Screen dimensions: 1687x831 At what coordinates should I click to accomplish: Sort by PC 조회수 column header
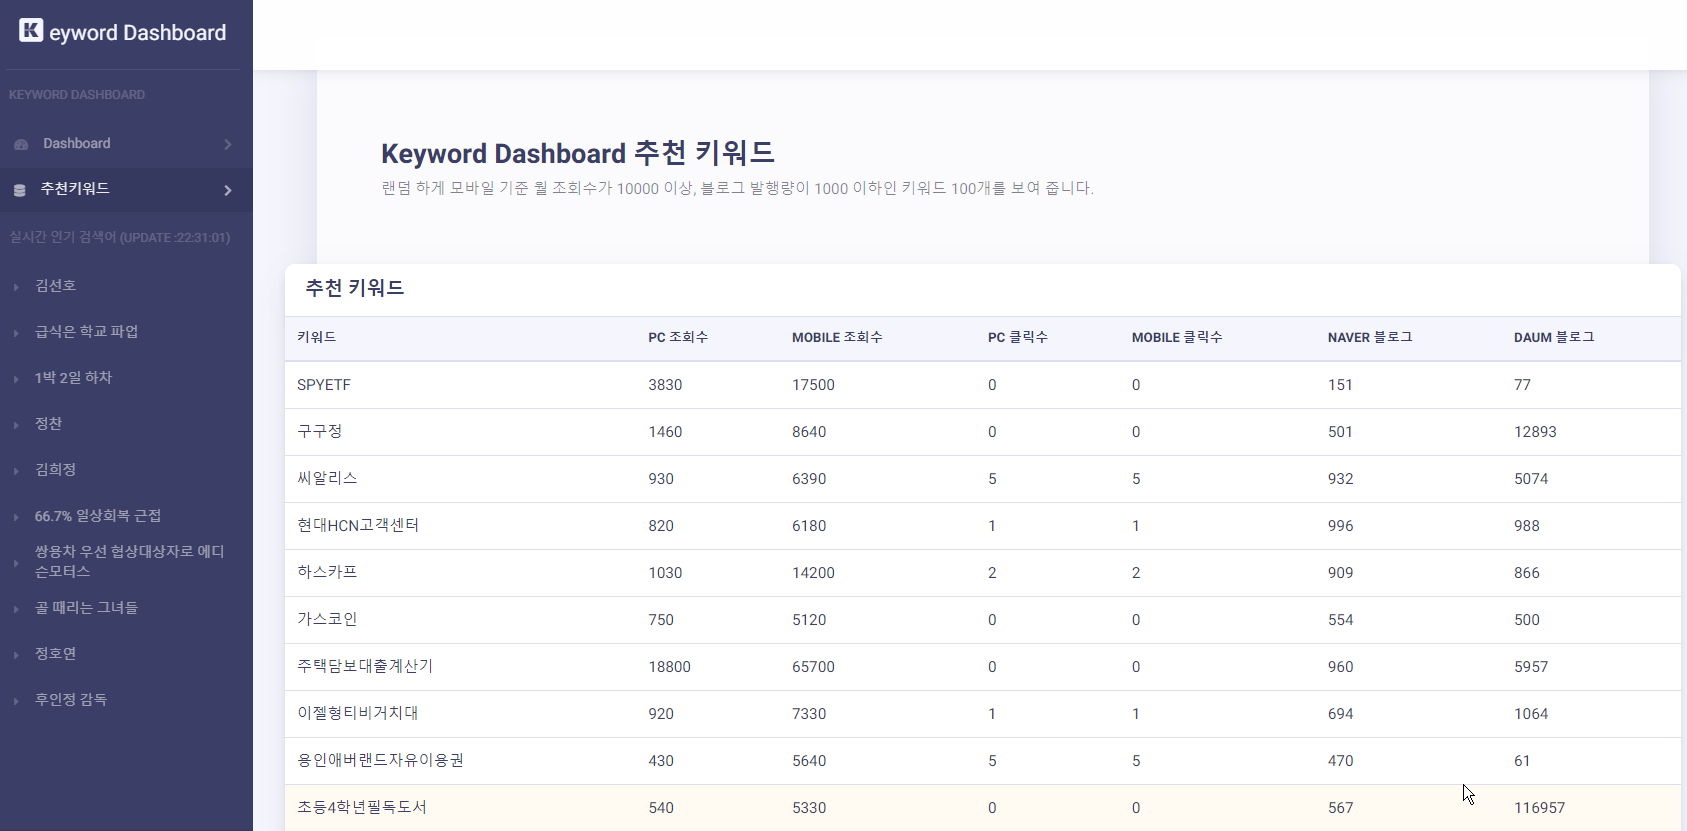[x=678, y=337]
